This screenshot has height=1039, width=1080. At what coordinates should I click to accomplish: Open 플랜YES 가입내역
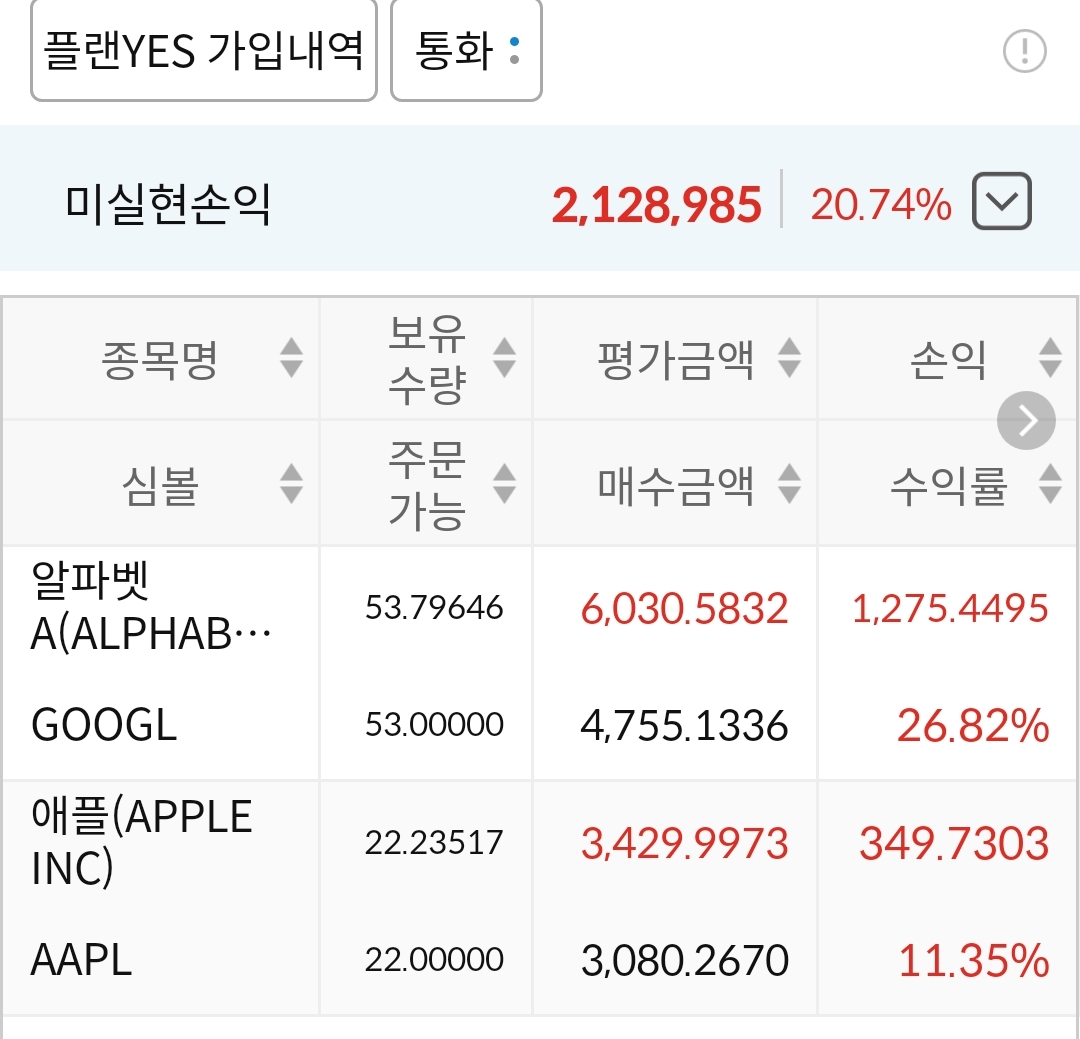(x=204, y=50)
